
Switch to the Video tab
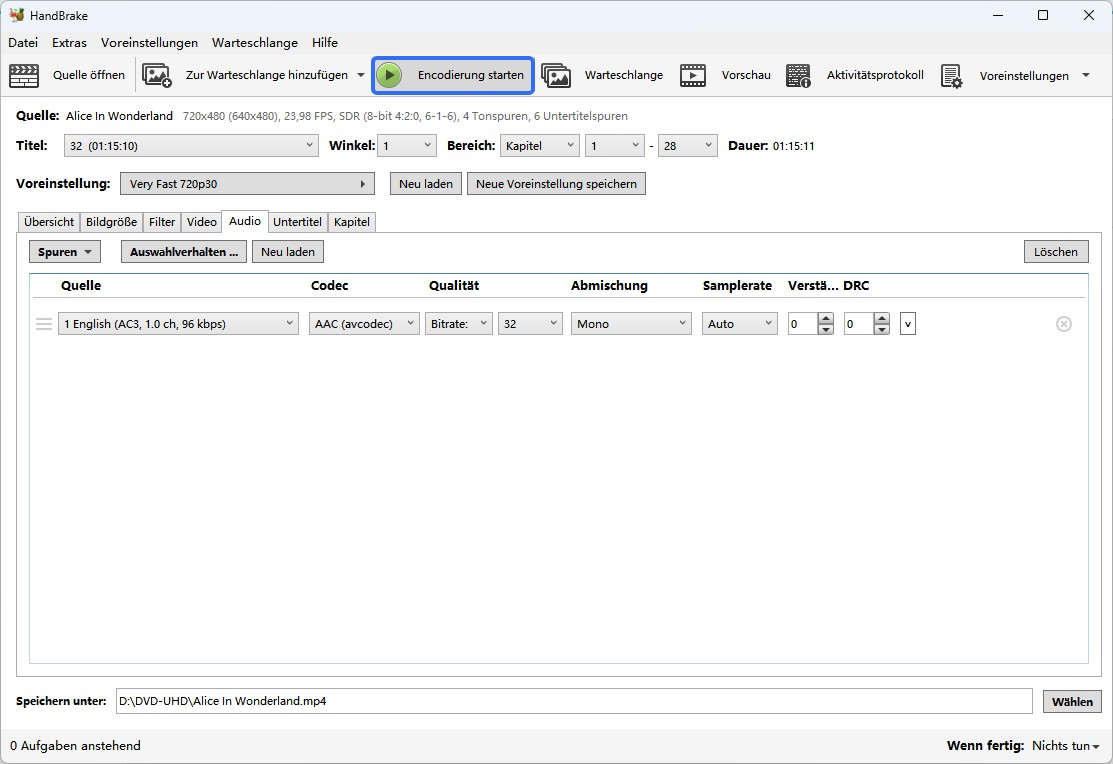click(202, 222)
